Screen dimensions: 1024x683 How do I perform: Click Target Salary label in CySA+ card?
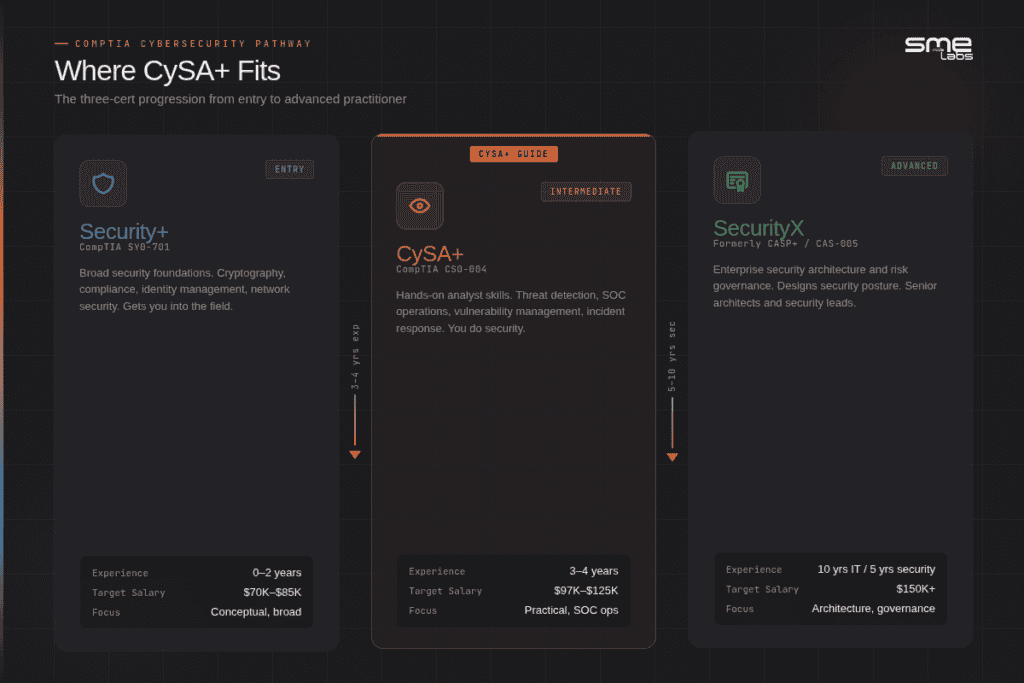(445, 591)
